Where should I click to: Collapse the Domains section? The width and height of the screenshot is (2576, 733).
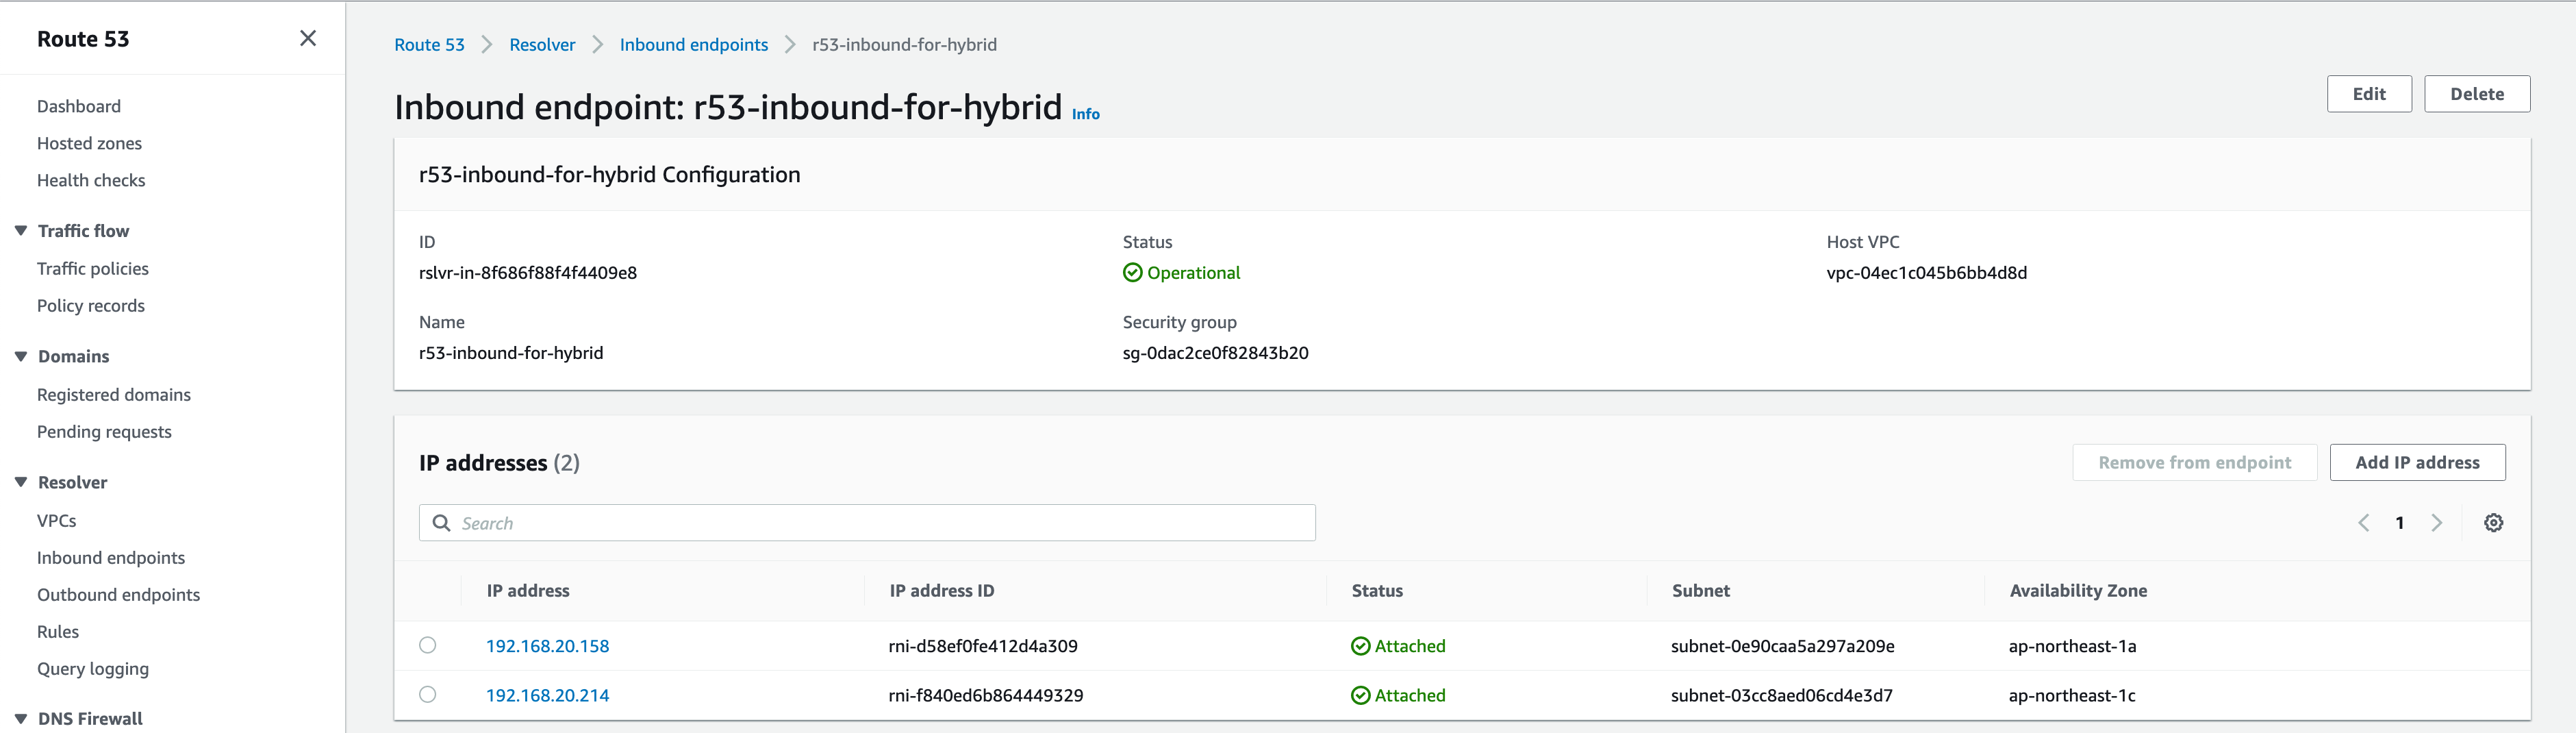click(21, 357)
